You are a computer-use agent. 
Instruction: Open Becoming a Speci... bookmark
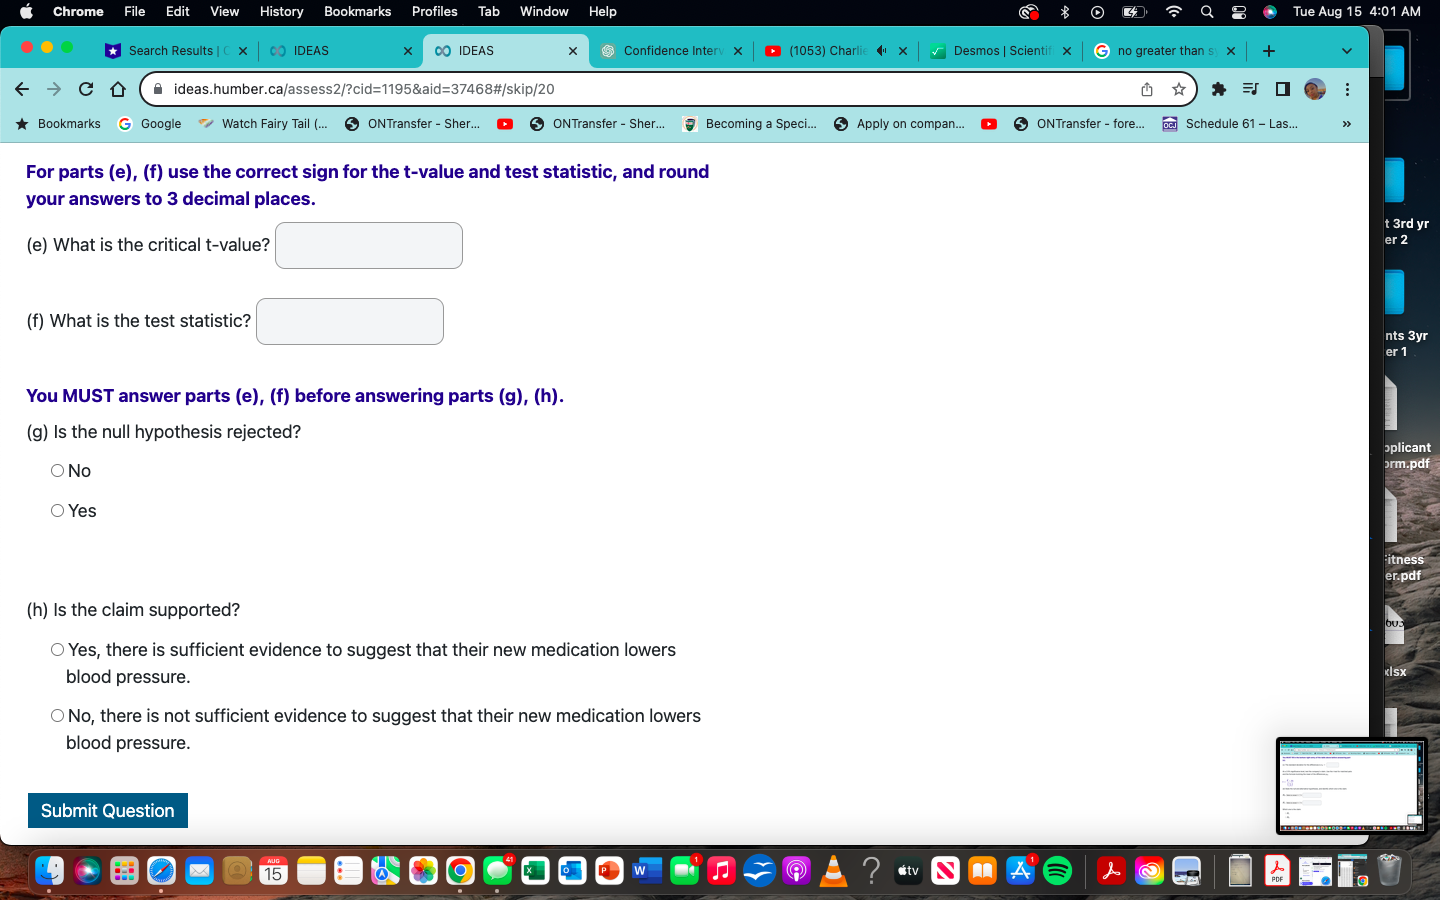point(750,124)
